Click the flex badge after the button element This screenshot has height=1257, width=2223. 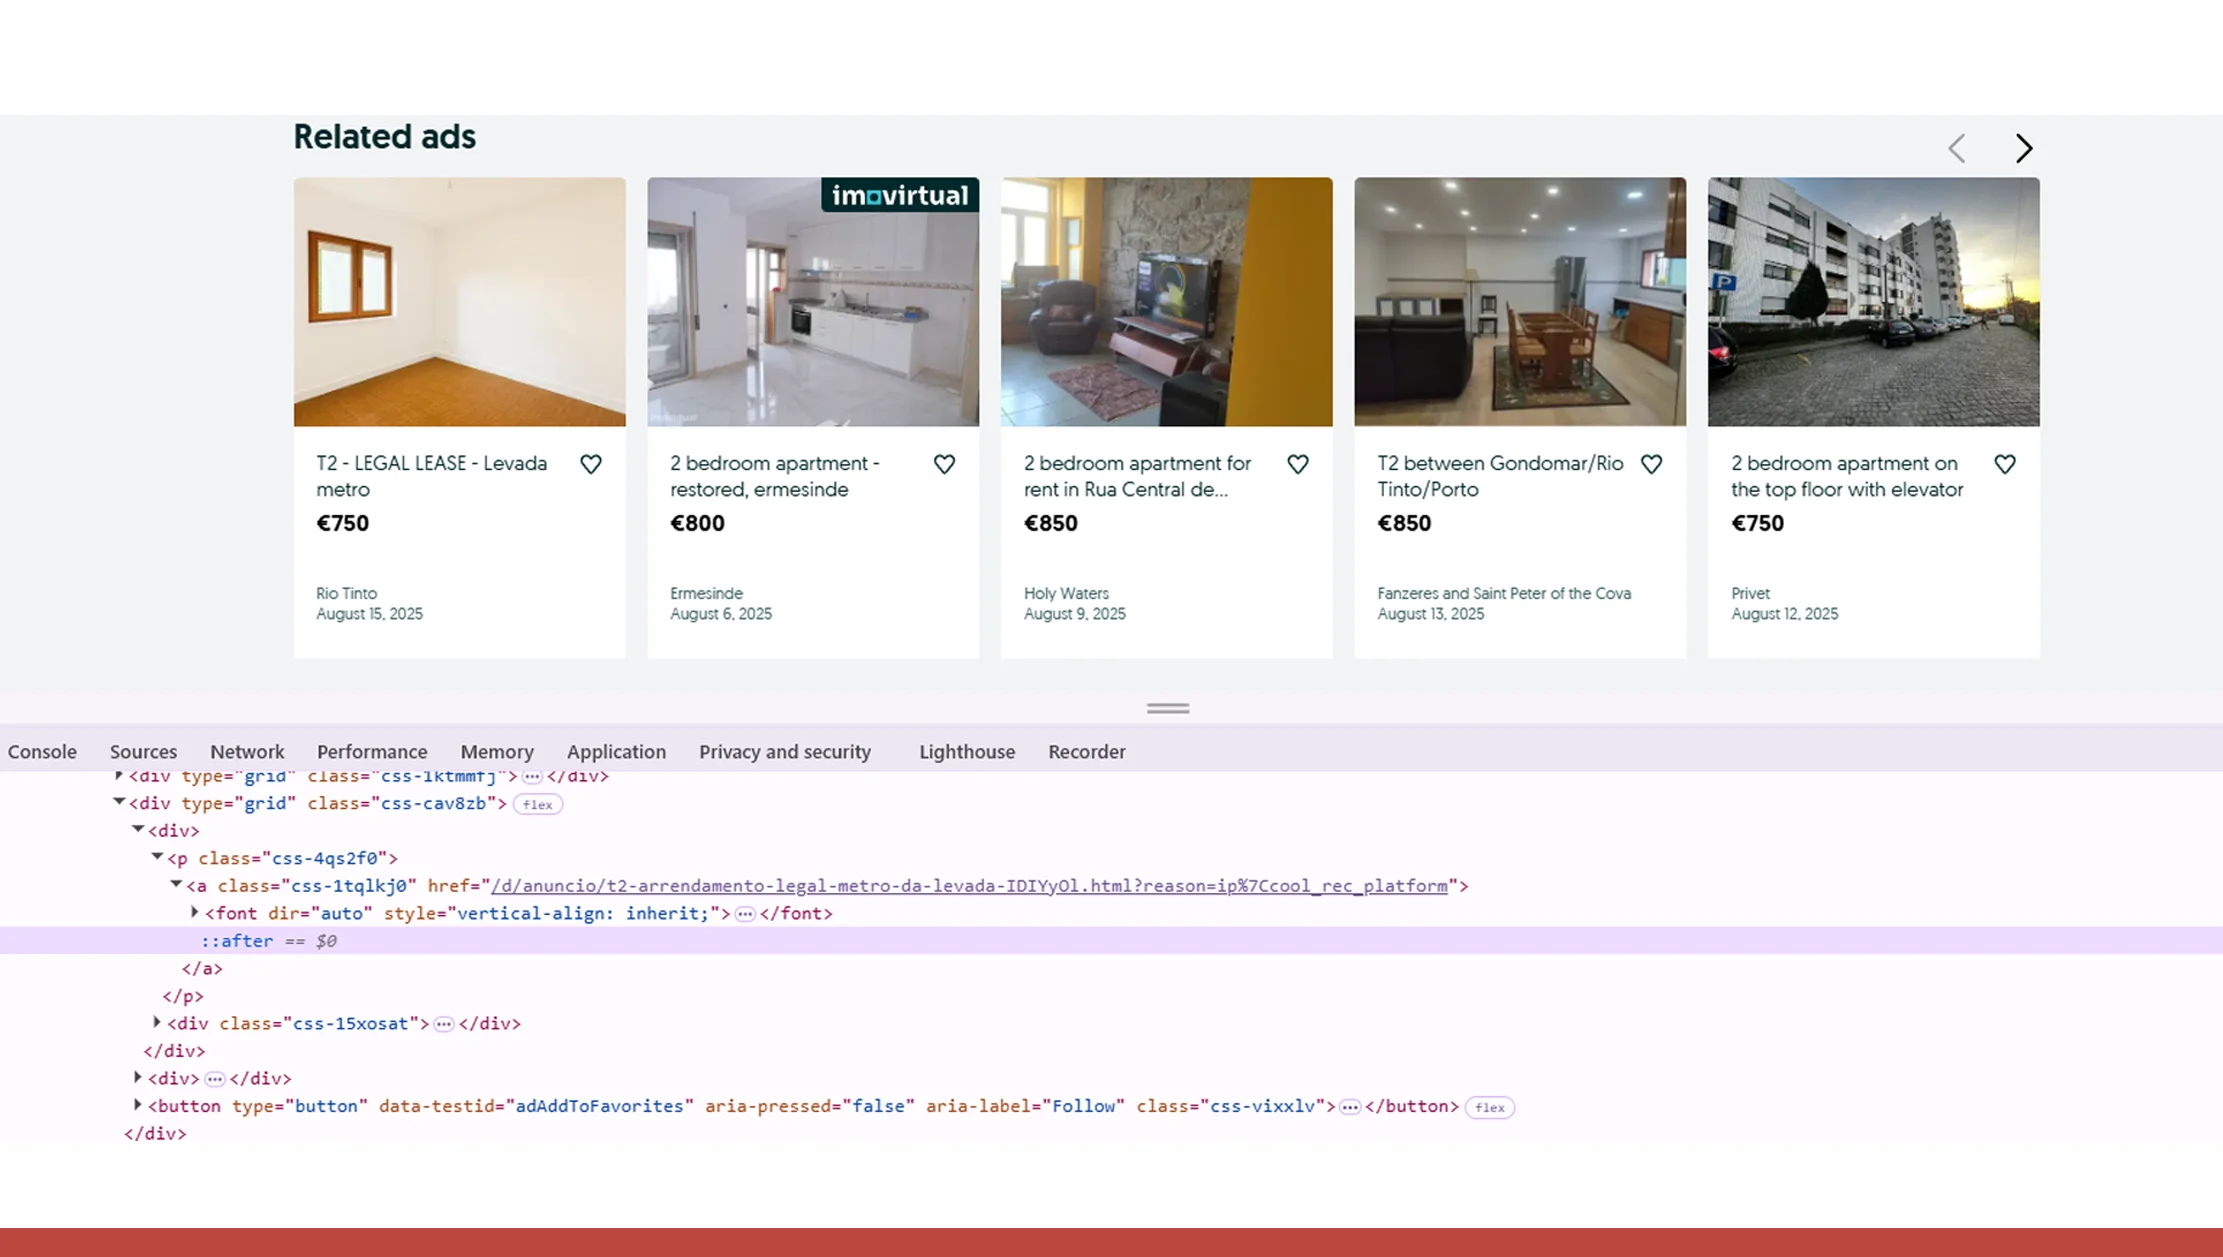(1489, 1107)
